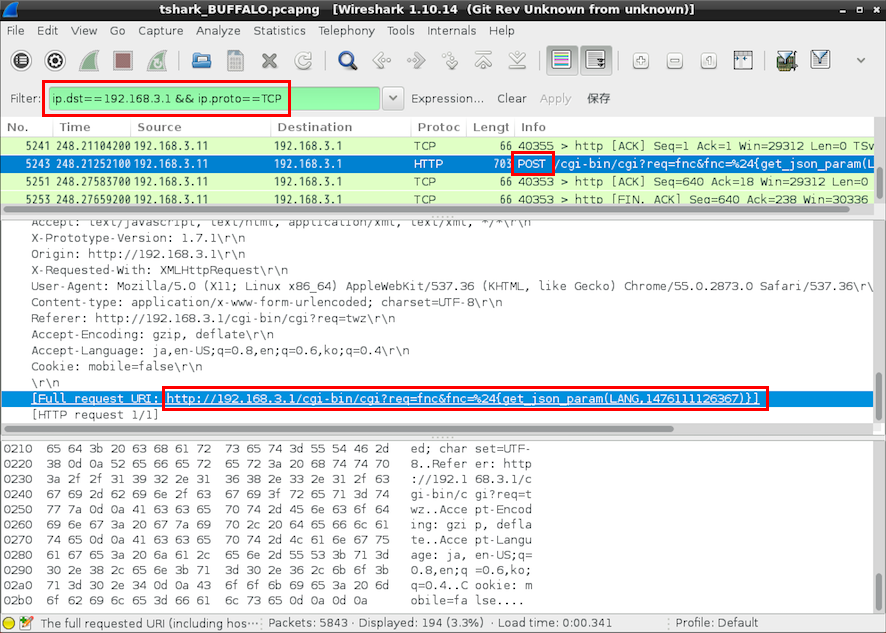Close this capture file X icon
This screenshot has width=886, height=633.
pyautogui.click(x=270, y=60)
